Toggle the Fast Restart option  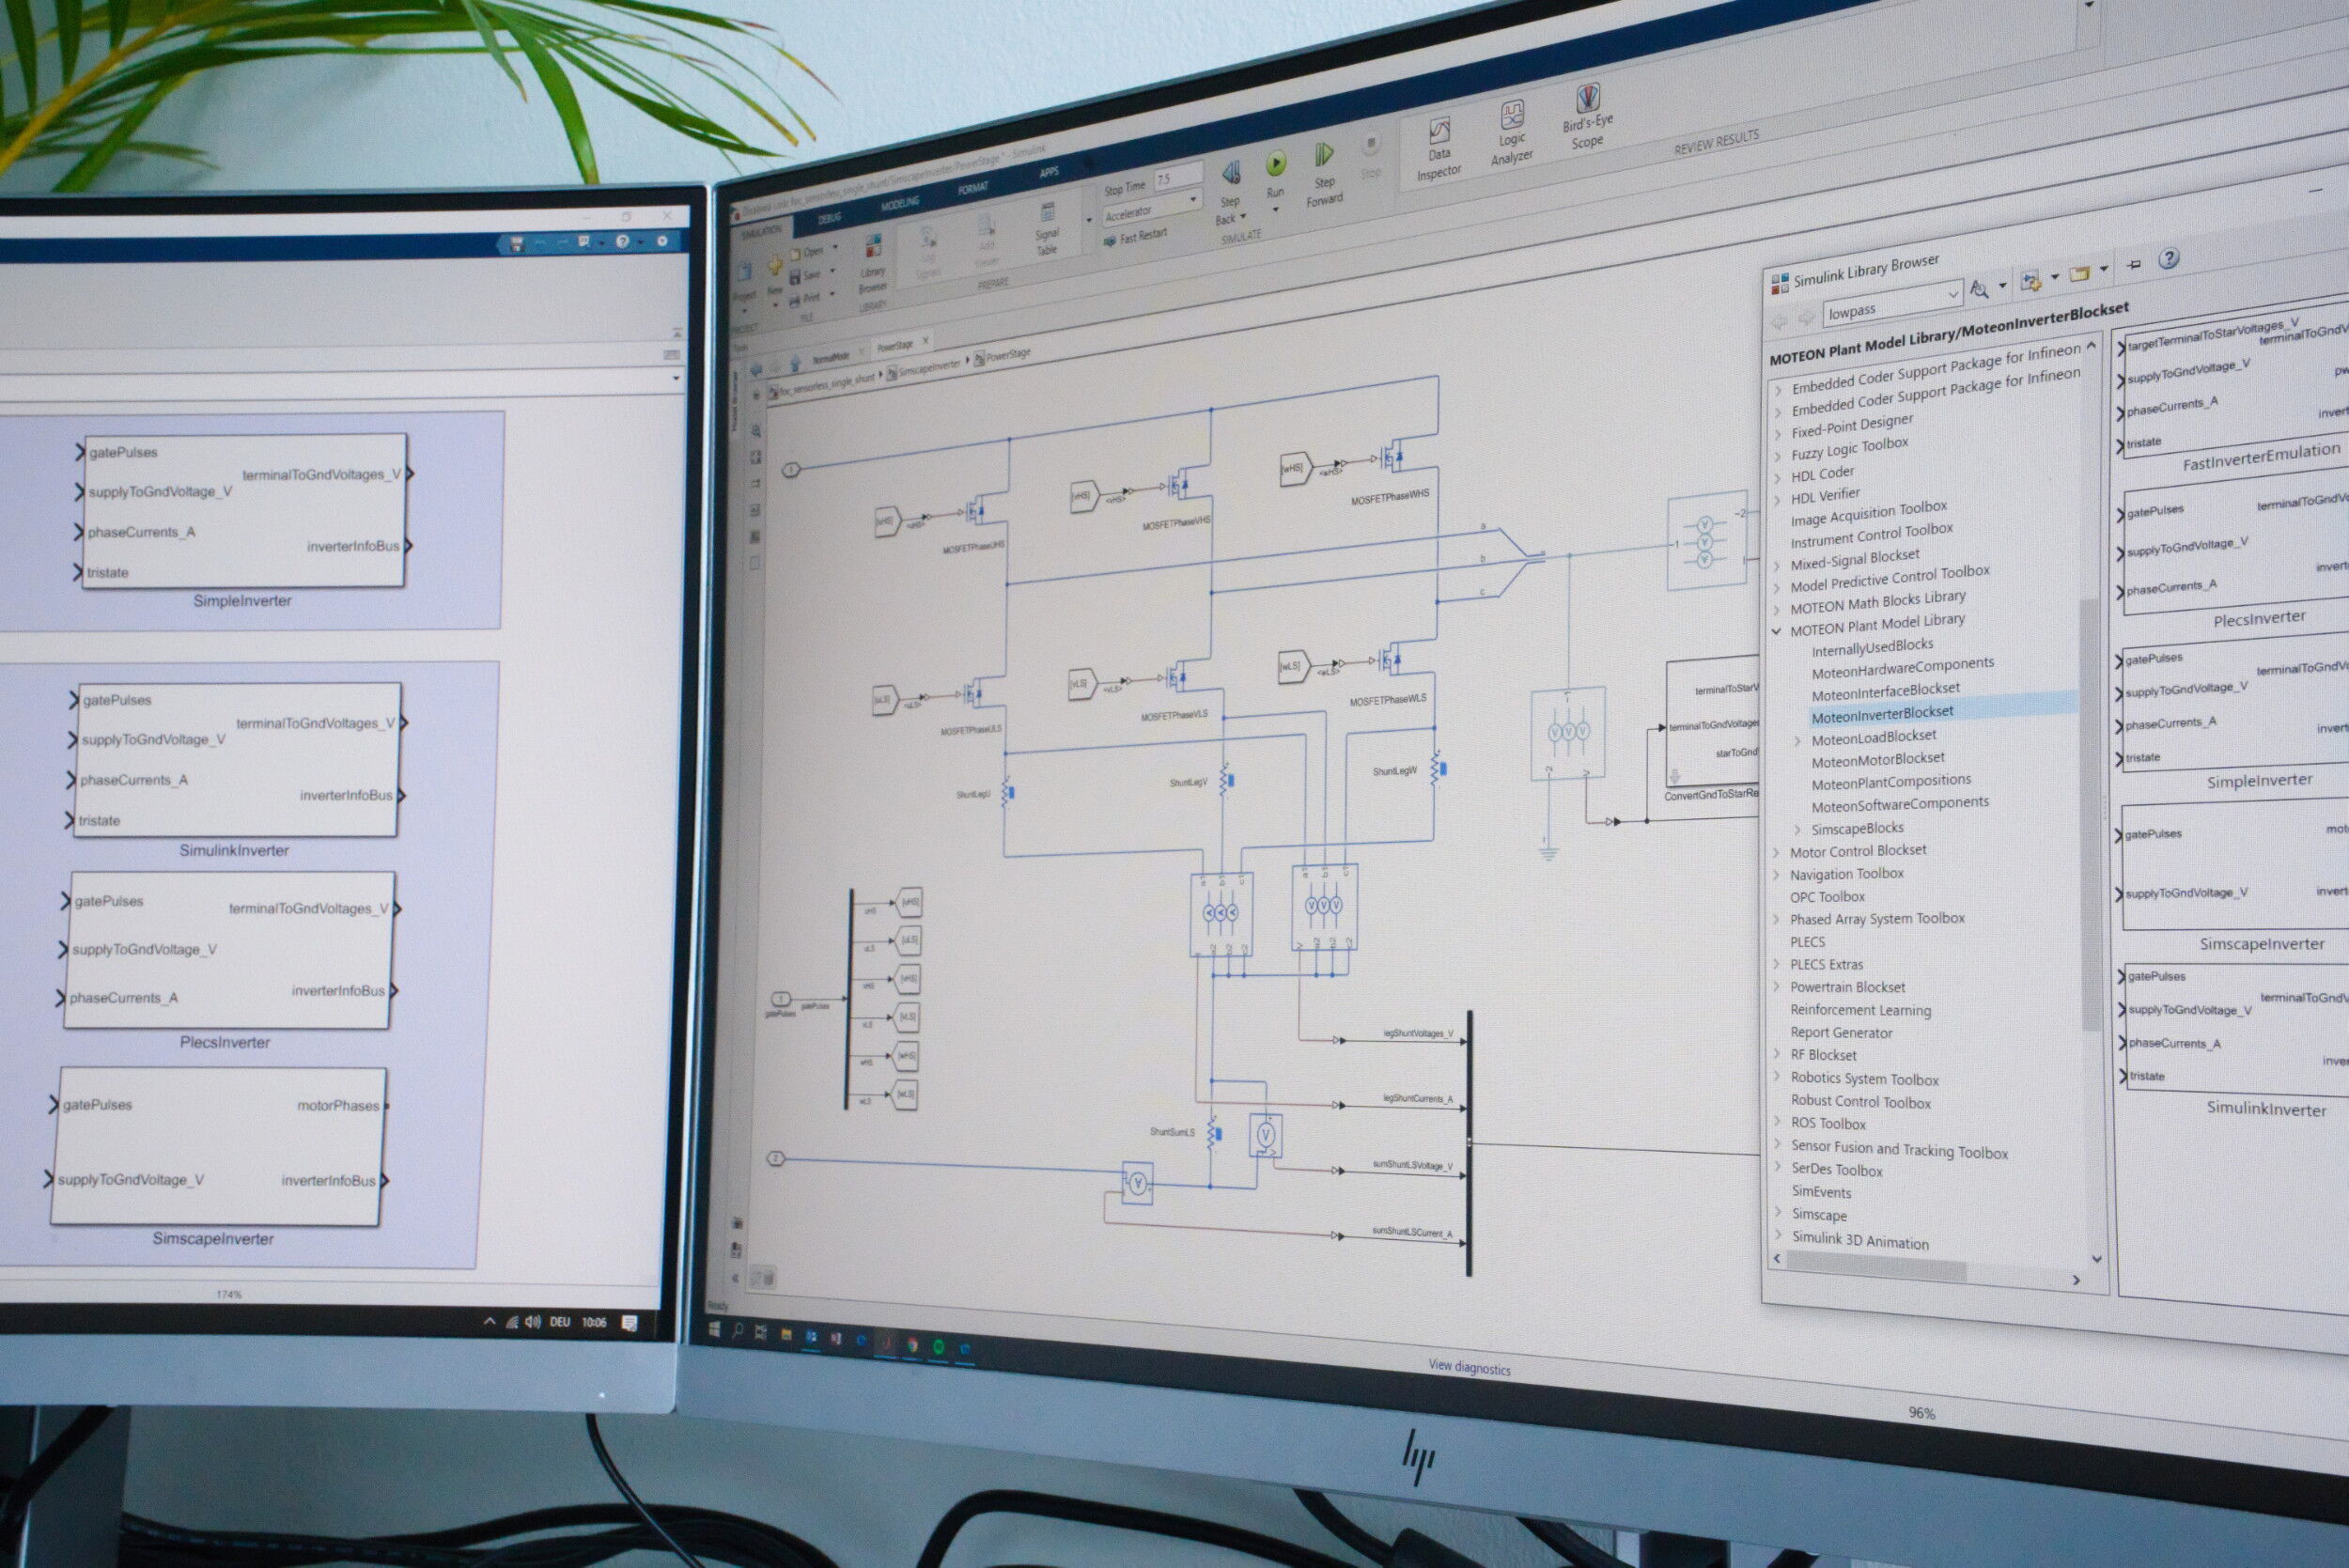(1136, 237)
